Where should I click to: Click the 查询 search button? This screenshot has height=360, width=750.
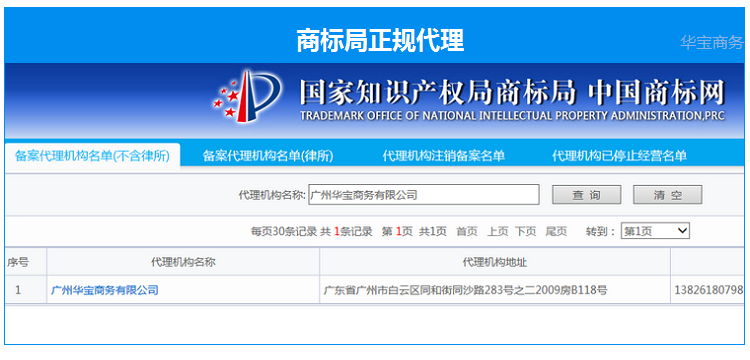tap(586, 195)
